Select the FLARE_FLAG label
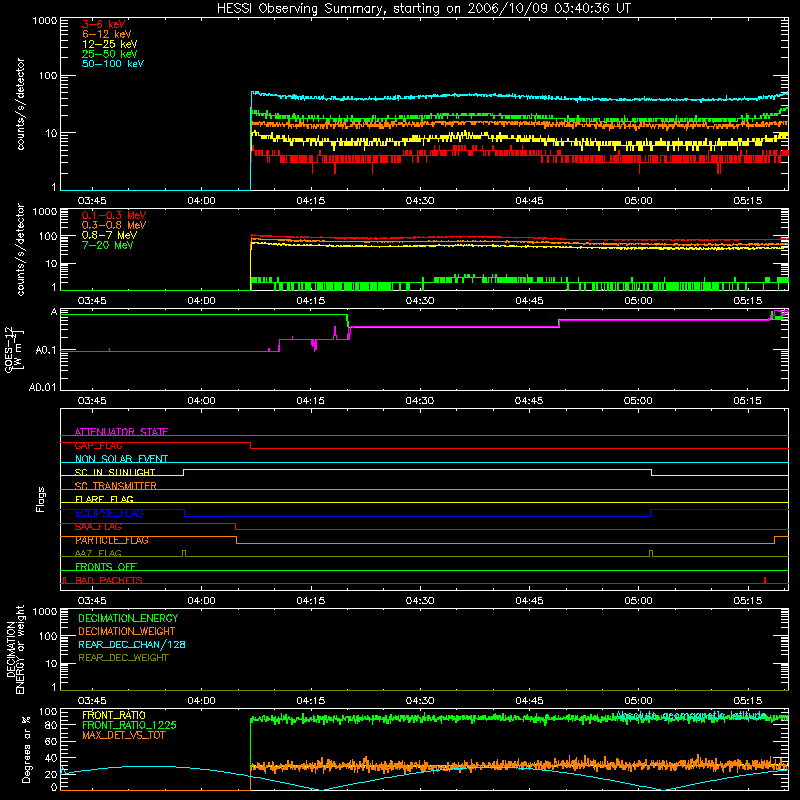 104,499
